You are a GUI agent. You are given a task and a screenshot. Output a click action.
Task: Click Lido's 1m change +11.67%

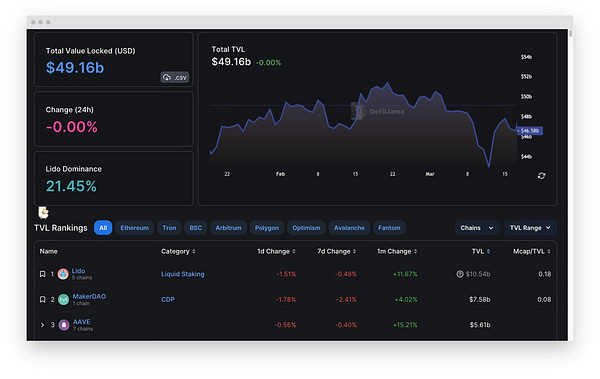coord(405,274)
